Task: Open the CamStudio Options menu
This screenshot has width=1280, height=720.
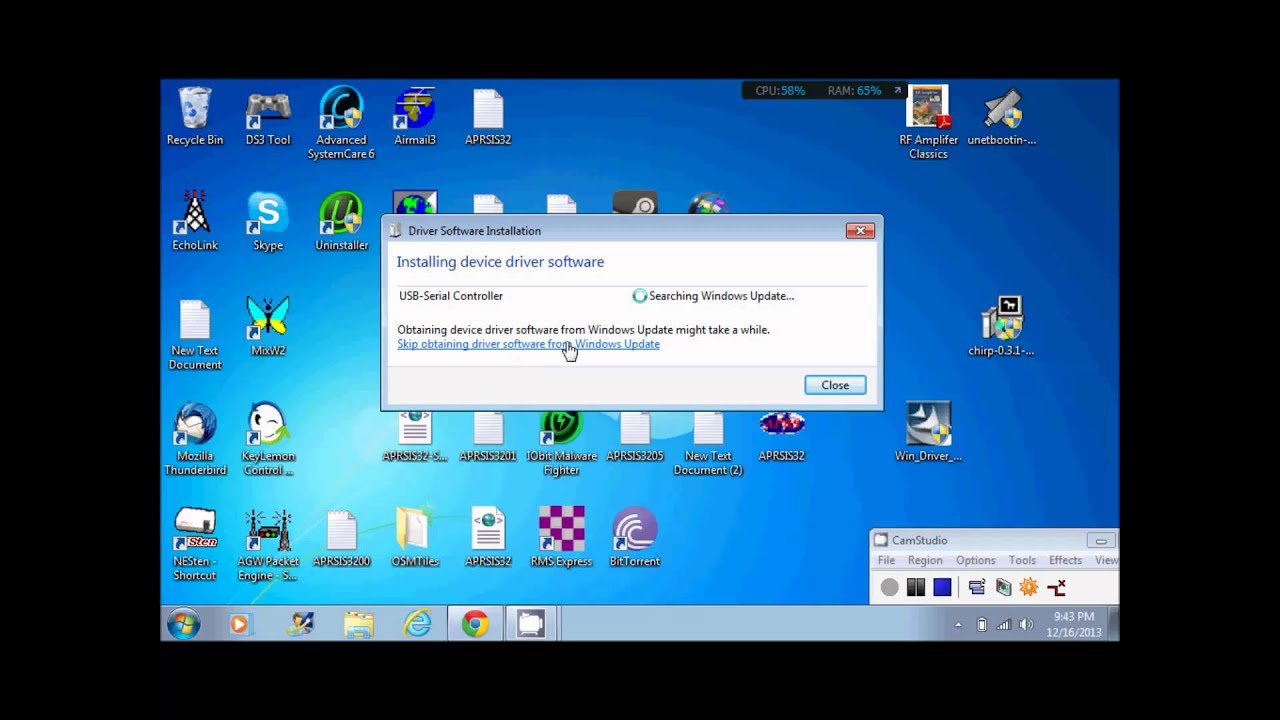Action: [975, 560]
